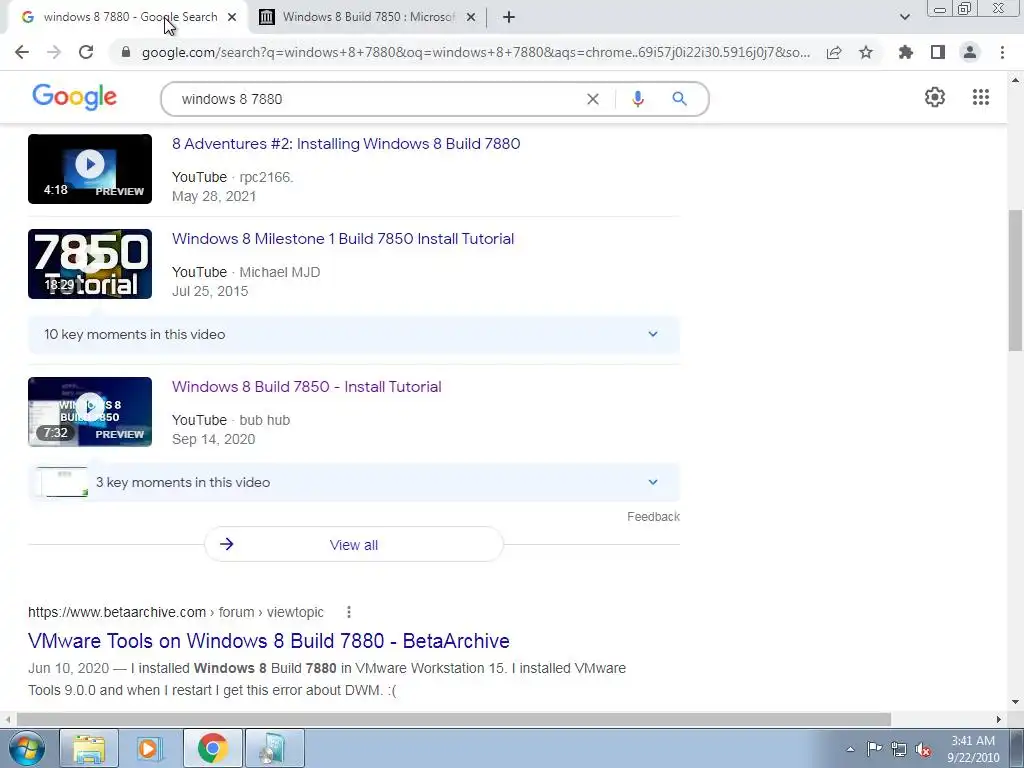Go back to the previous page

click(22, 52)
